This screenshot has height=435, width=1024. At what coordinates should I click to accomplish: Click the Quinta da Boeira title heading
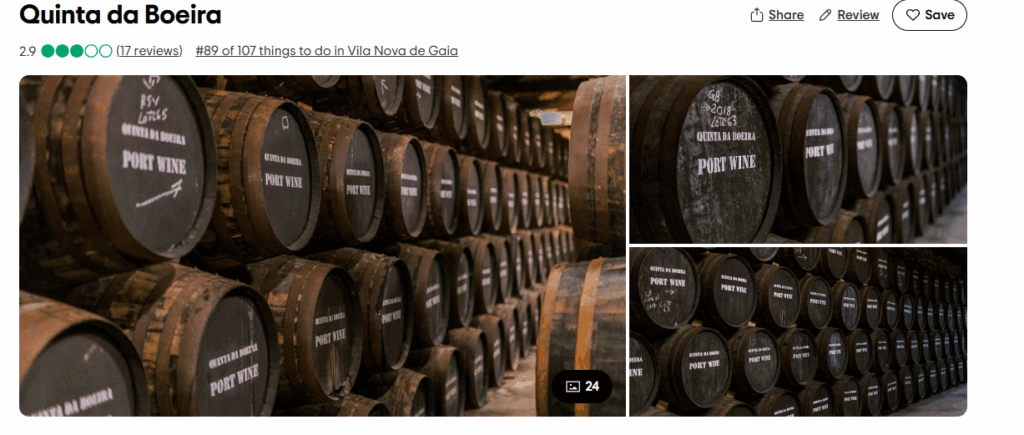(x=120, y=14)
